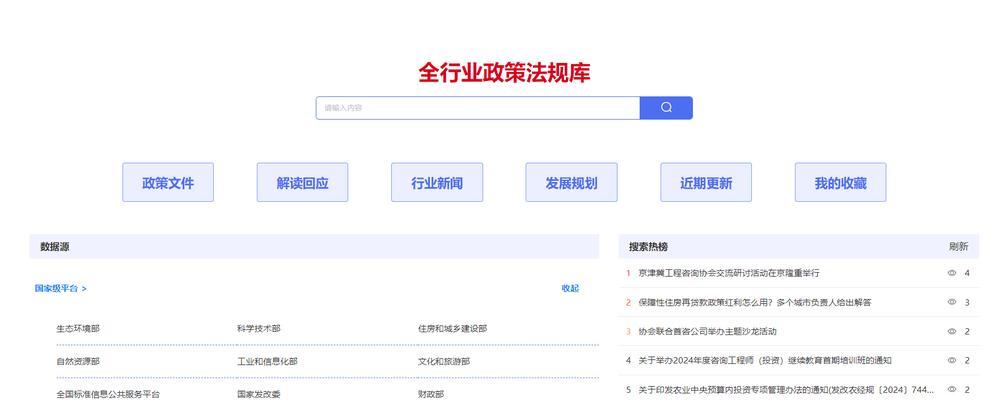This screenshot has width=998, height=400.
Task: Open hot search item 协会联合首咨公司举办主题沙龙活动
Action: tap(707, 332)
